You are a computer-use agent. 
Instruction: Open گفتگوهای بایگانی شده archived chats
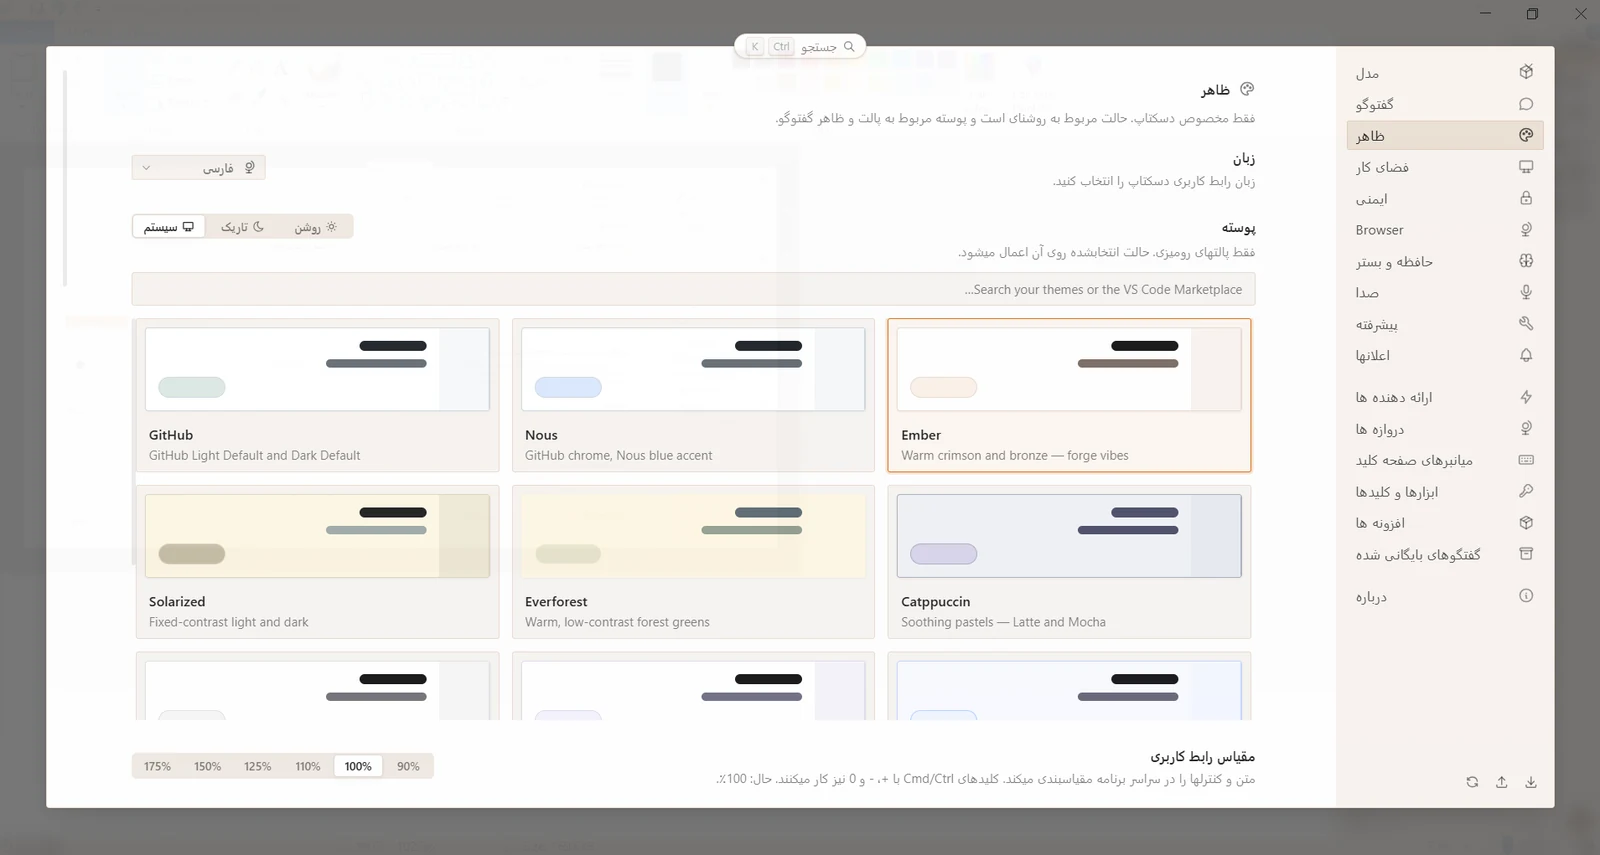[1445, 554]
